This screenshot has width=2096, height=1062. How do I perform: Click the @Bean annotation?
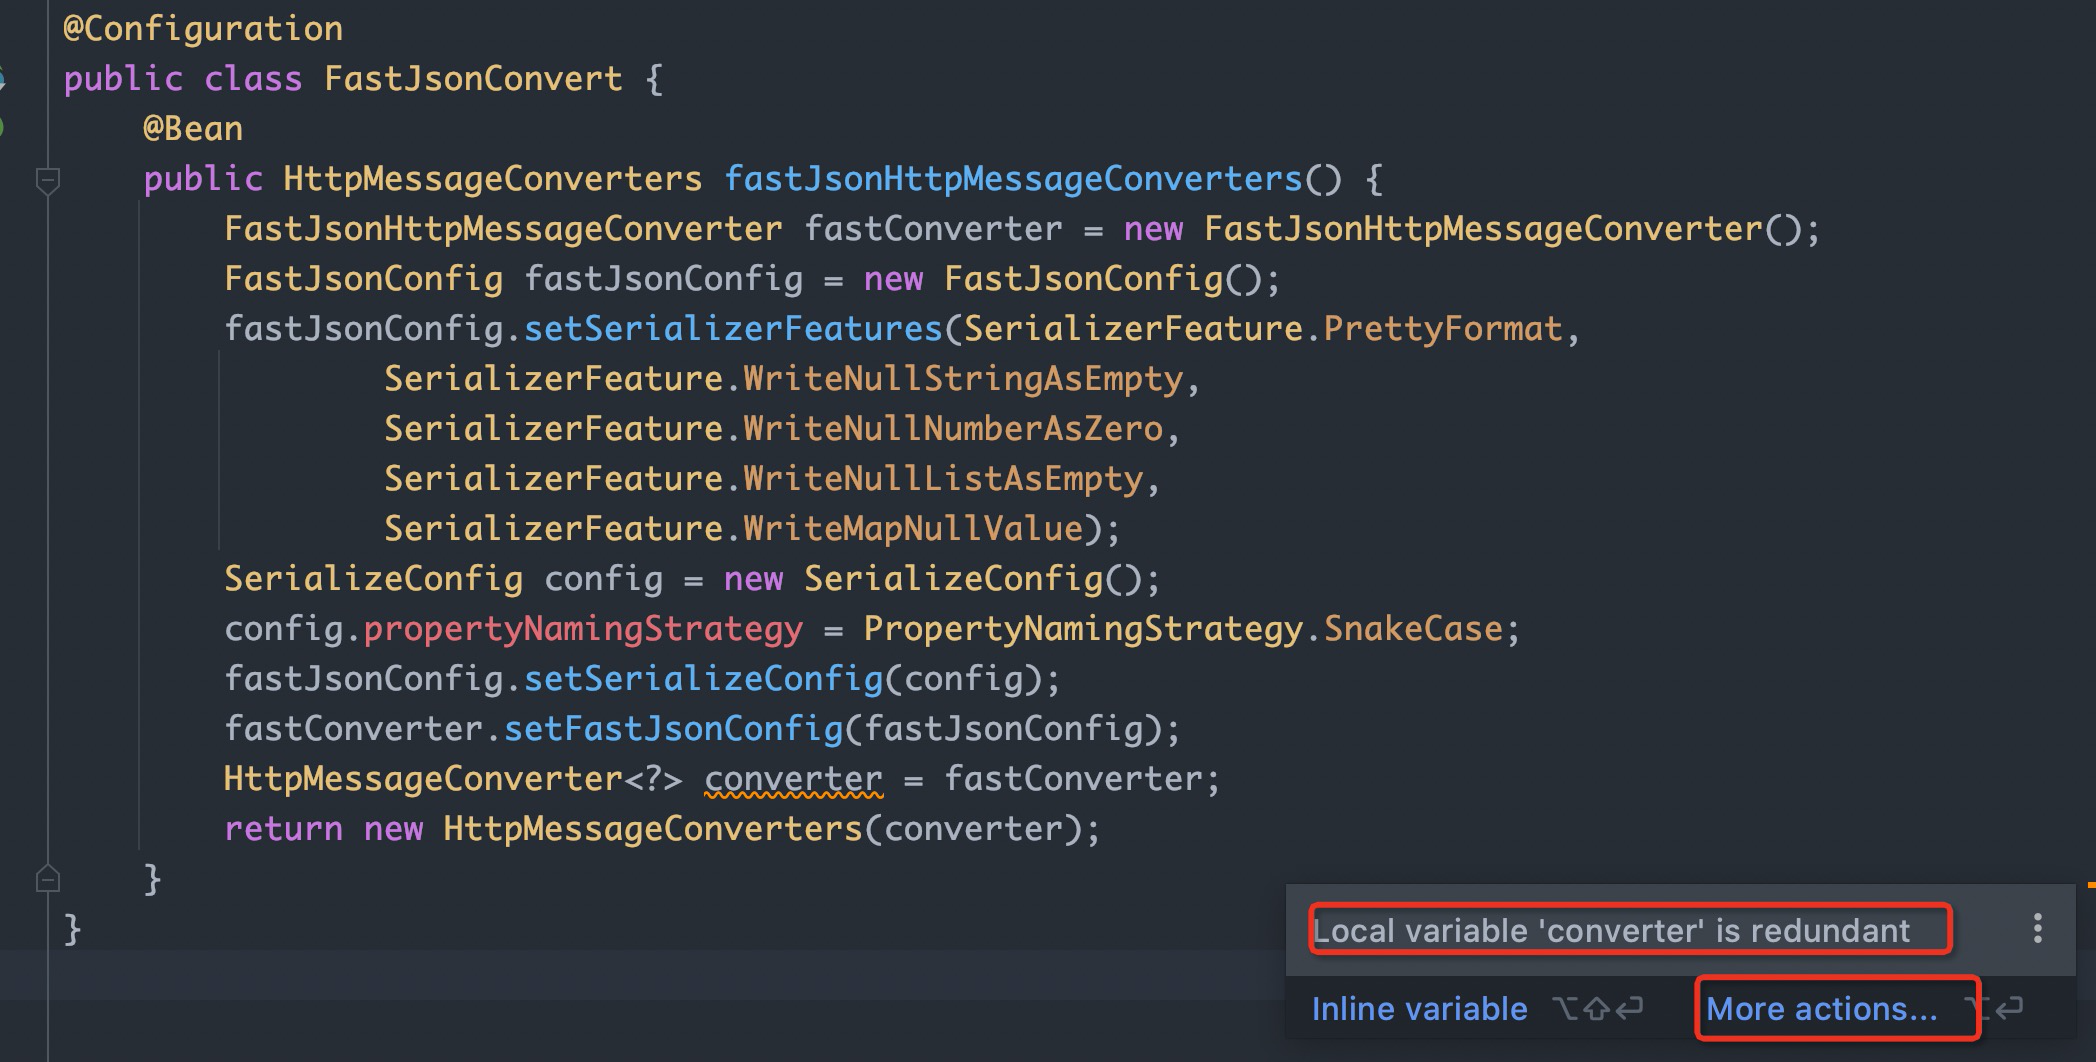pos(193,129)
